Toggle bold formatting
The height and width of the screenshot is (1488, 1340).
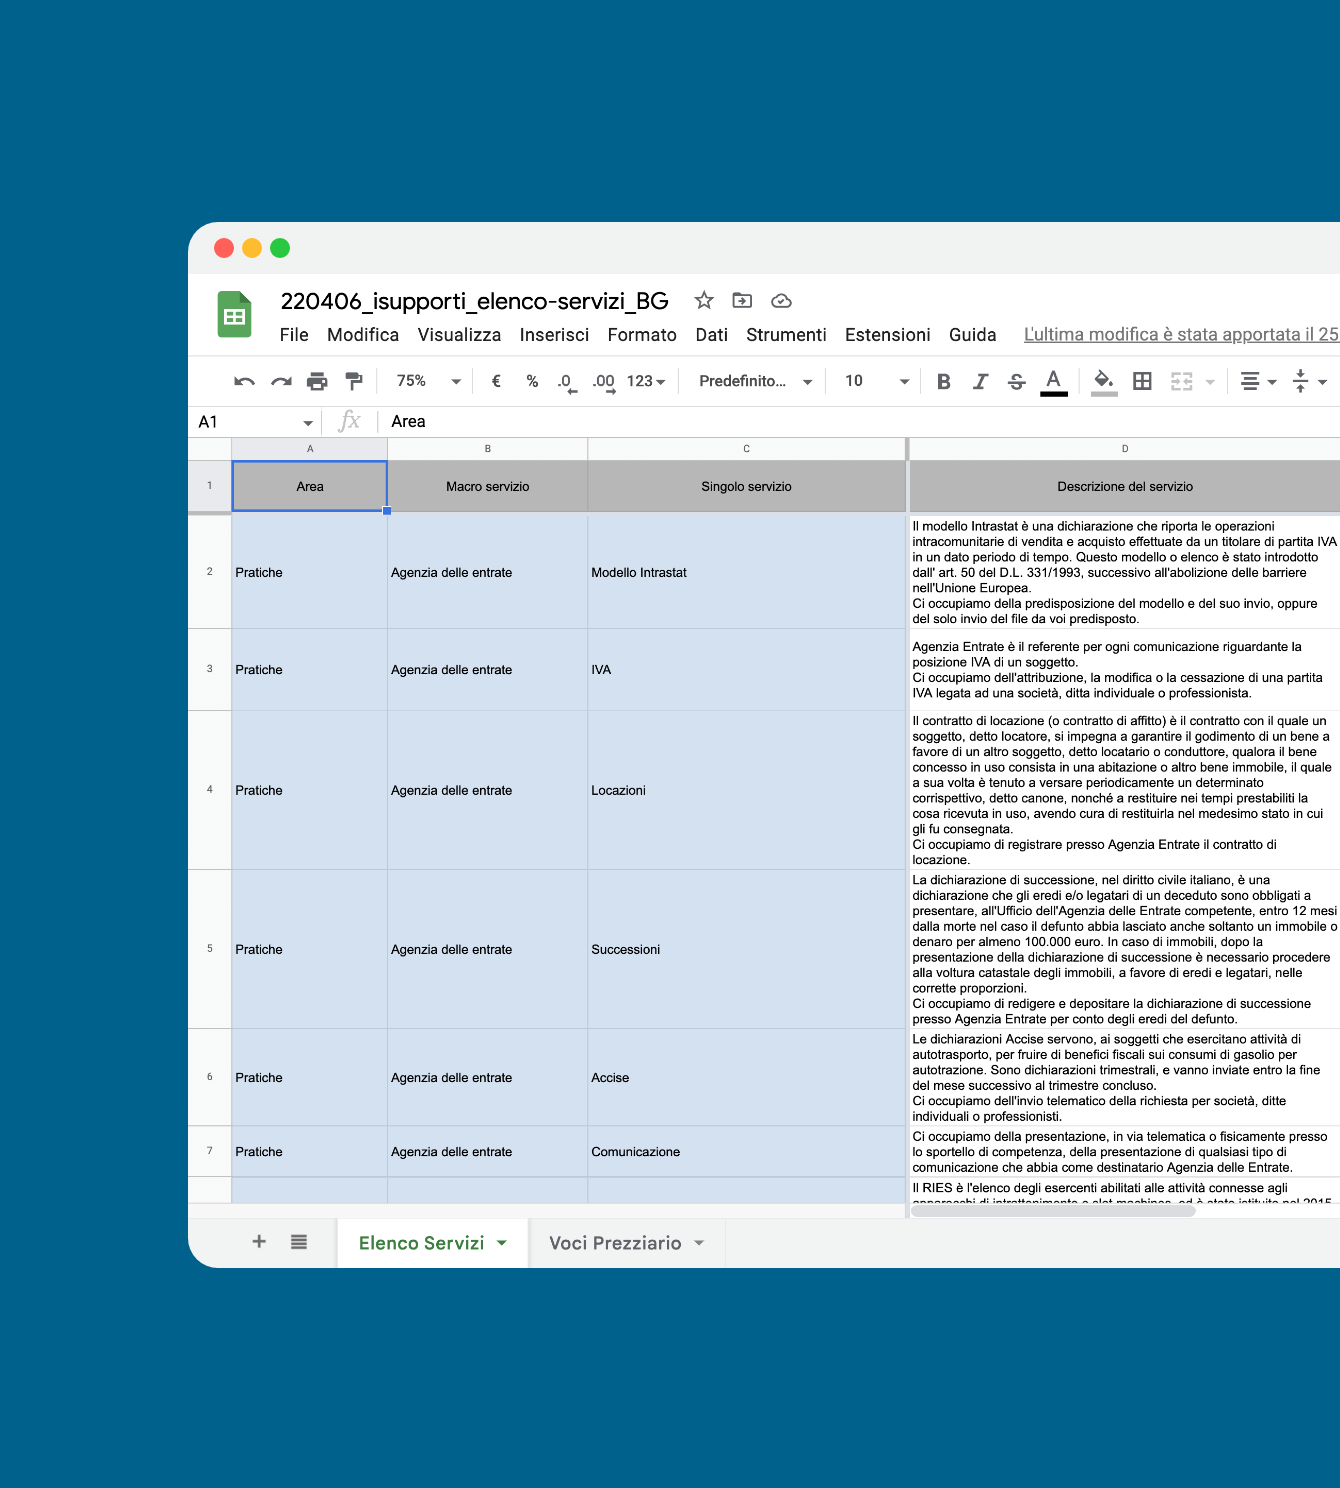tap(943, 381)
